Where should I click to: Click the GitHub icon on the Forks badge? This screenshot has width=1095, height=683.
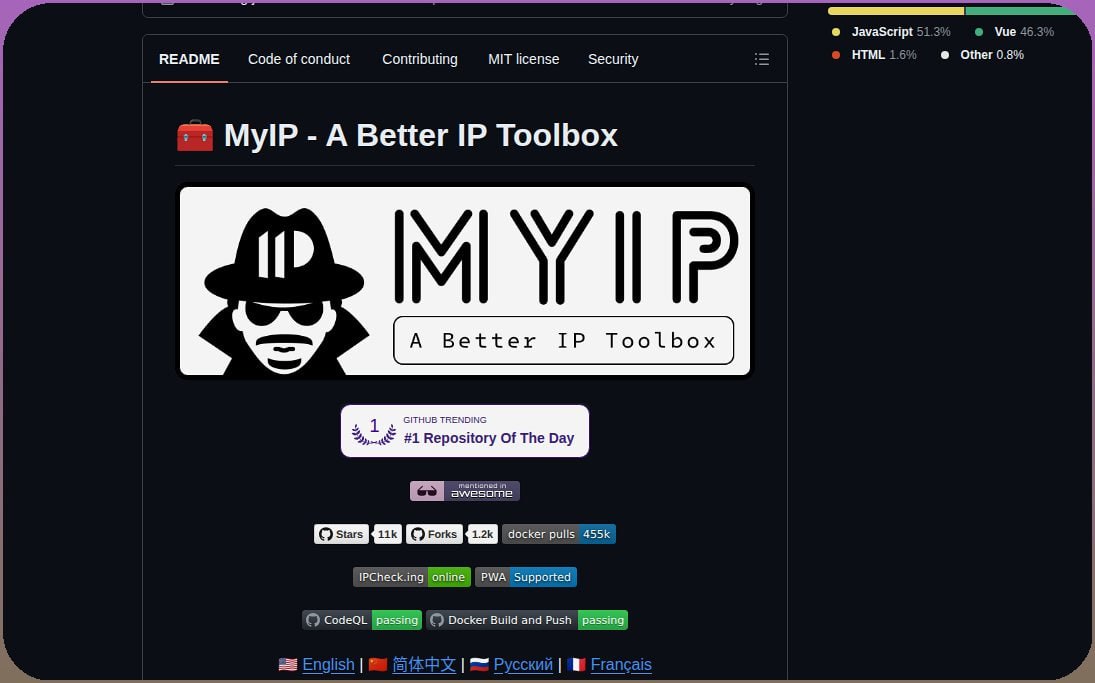pos(418,534)
